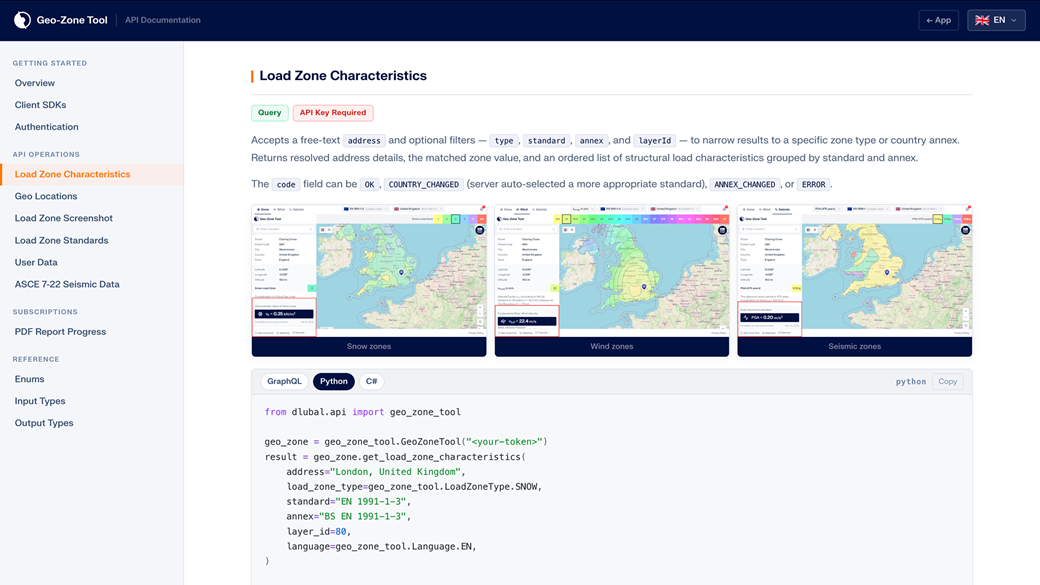Screen dimensions: 1040x585
Task: Switch code sample to C# tab
Action: pos(371,381)
